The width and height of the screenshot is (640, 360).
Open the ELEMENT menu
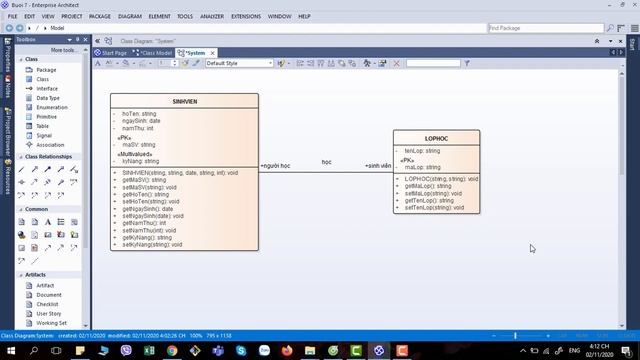(159, 16)
